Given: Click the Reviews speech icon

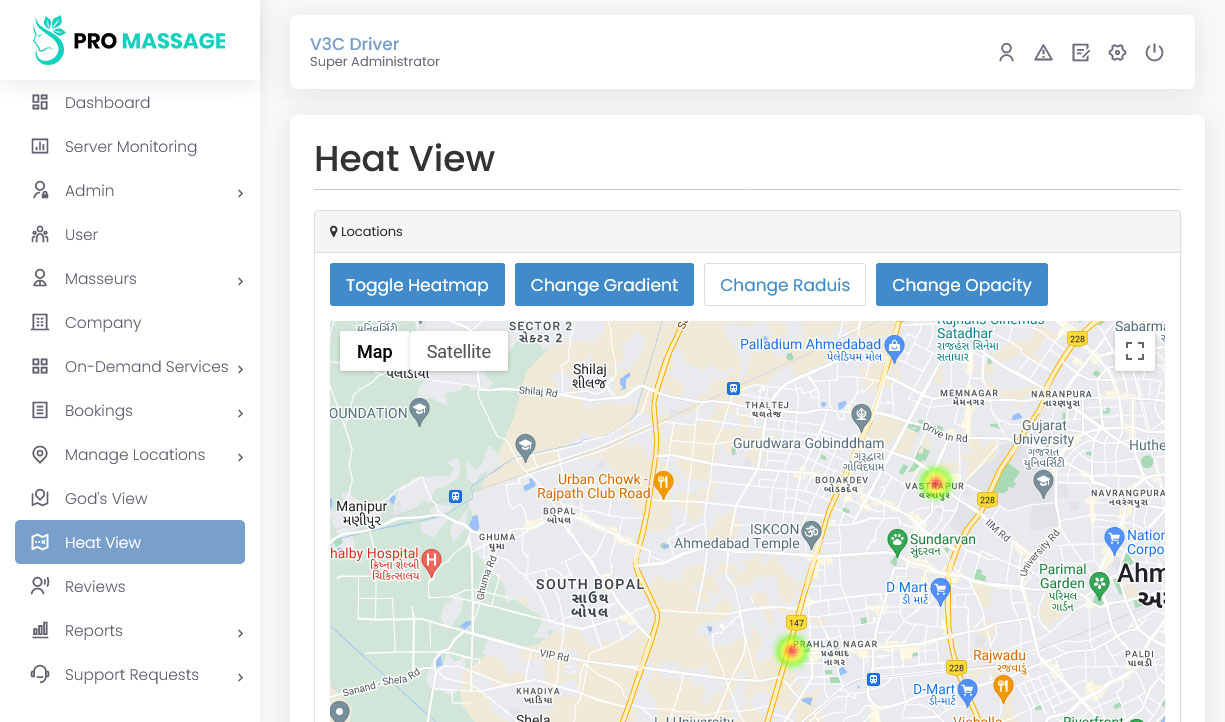Looking at the screenshot, I should (x=40, y=586).
